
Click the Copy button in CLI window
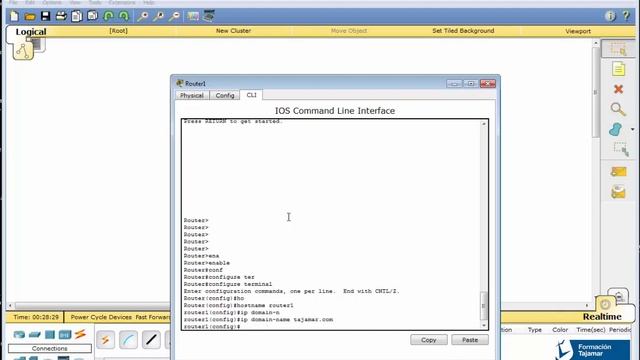(x=429, y=340)
